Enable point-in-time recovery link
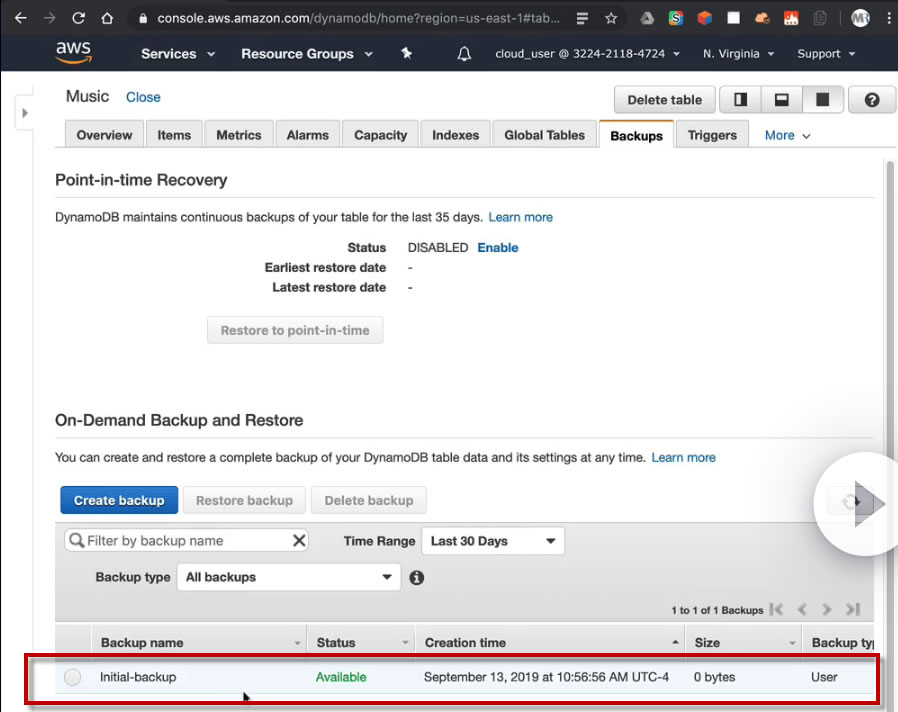This screenshot has width=898, height=712. [x=498, y=247]
